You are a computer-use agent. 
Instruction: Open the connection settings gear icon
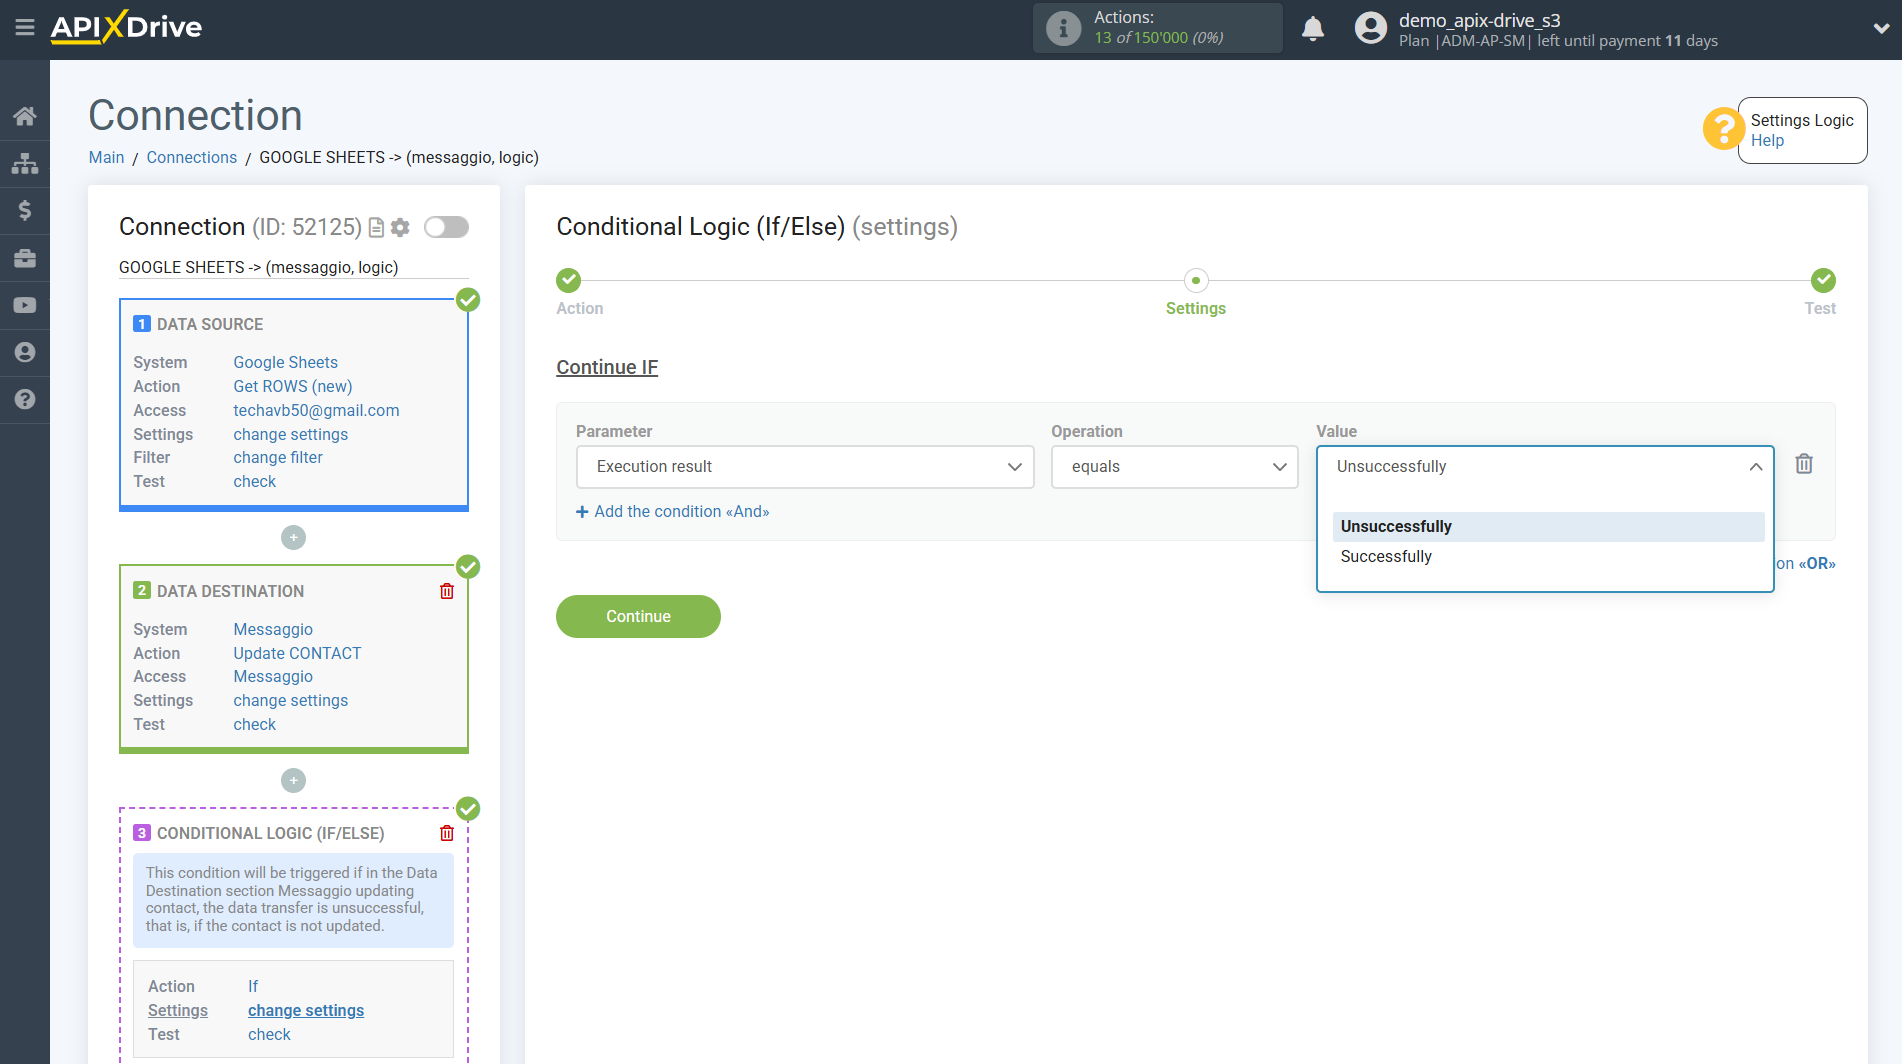400,228
